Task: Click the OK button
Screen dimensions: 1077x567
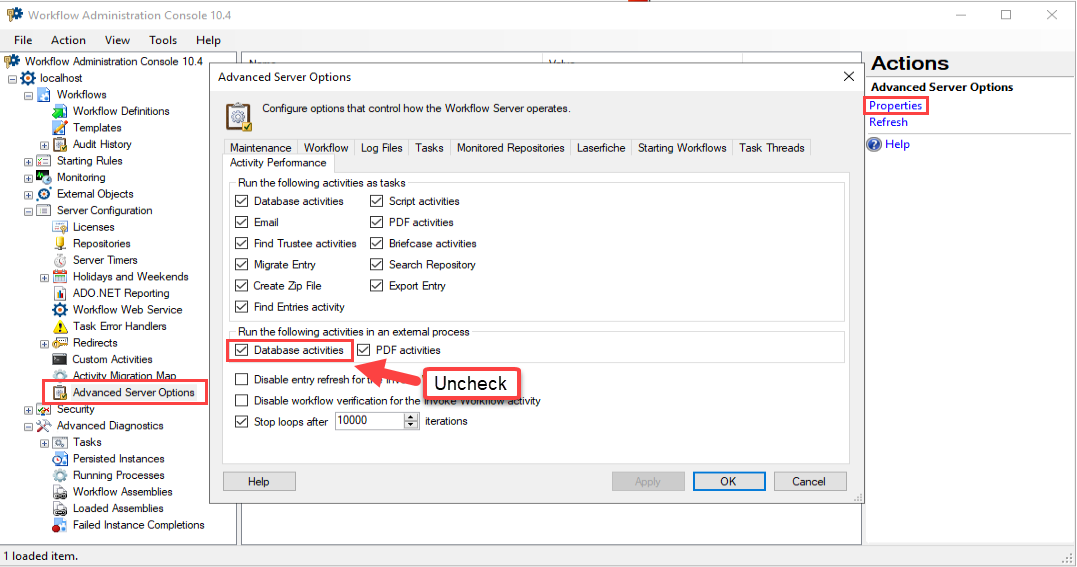Action: coord(729,481)
